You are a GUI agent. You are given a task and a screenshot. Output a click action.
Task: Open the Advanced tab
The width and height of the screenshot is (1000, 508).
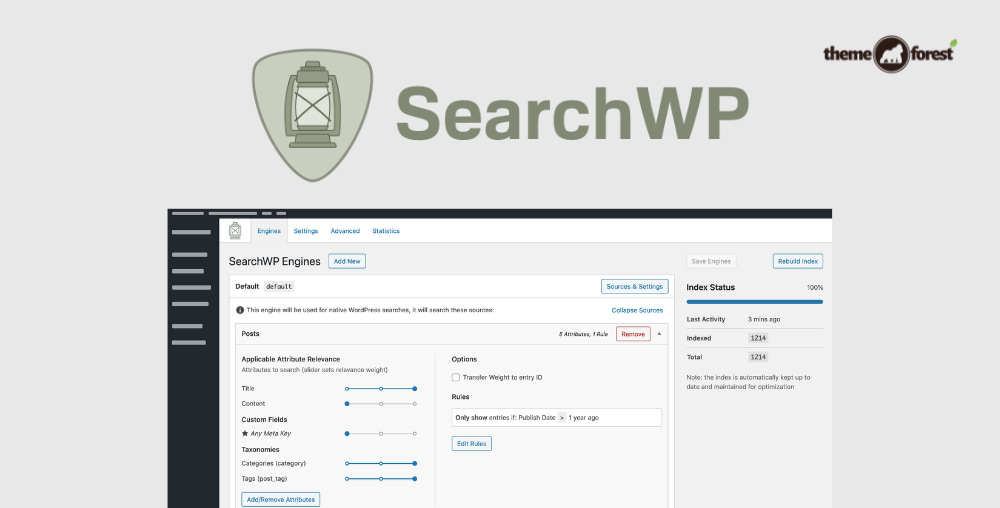pyautogui.click(x=345, y=231)
